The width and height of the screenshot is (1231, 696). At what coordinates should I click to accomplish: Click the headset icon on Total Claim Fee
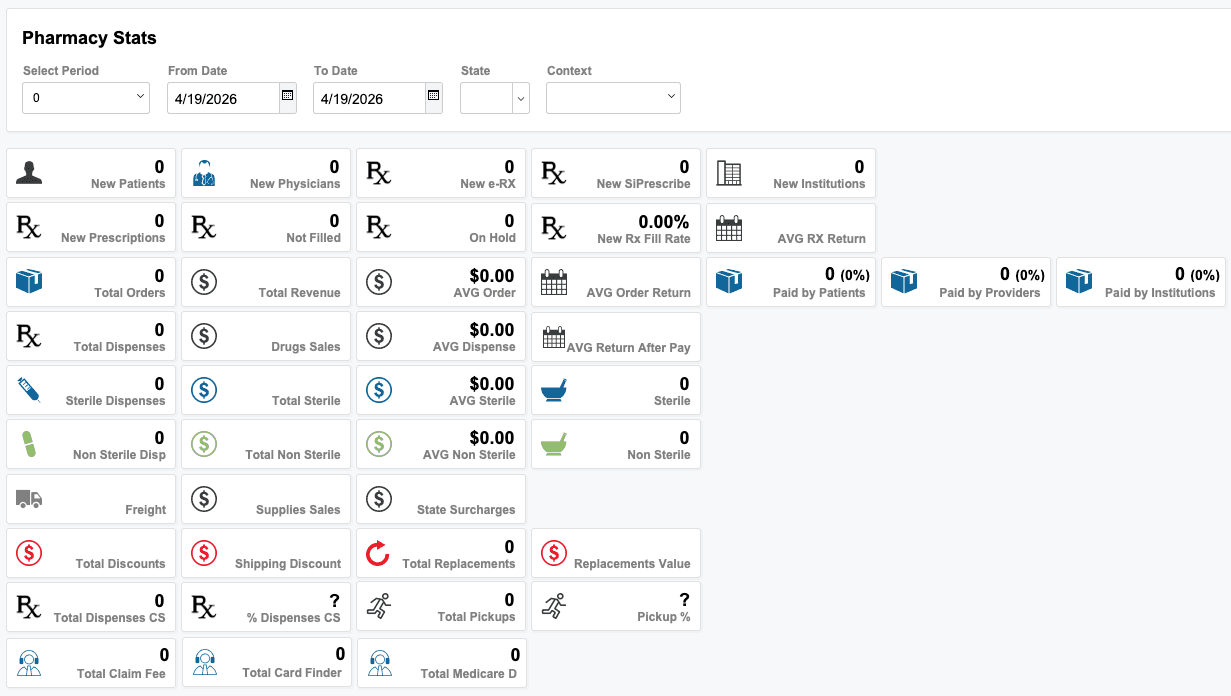click(x=29, y=662)
